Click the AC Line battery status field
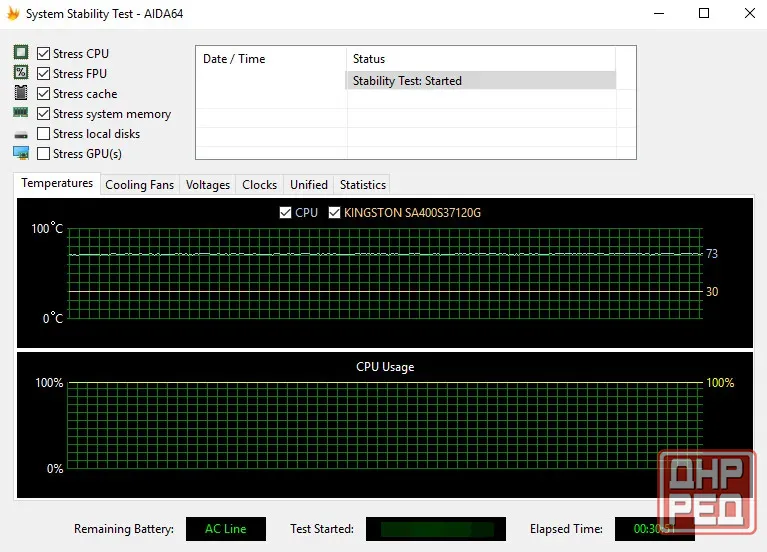 click(x=226, y=529)
